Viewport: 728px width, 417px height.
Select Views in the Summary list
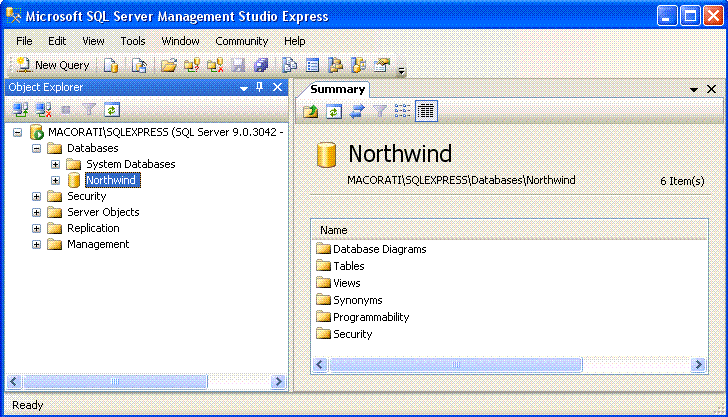point(346,283)
